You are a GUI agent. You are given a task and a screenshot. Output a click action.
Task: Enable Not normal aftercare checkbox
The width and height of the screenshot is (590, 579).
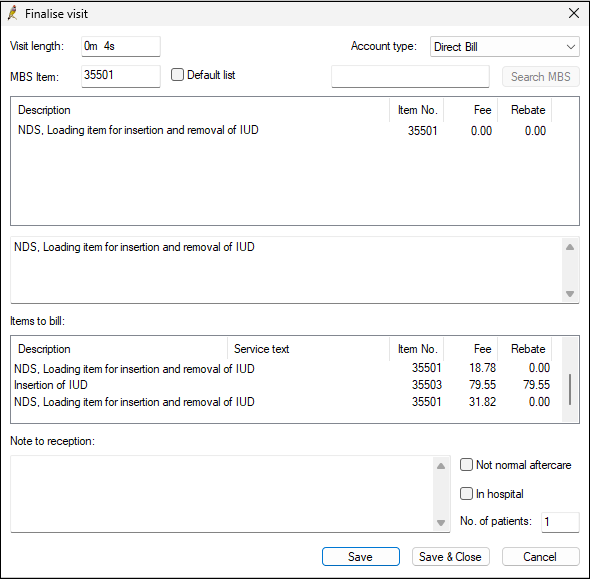466,465
